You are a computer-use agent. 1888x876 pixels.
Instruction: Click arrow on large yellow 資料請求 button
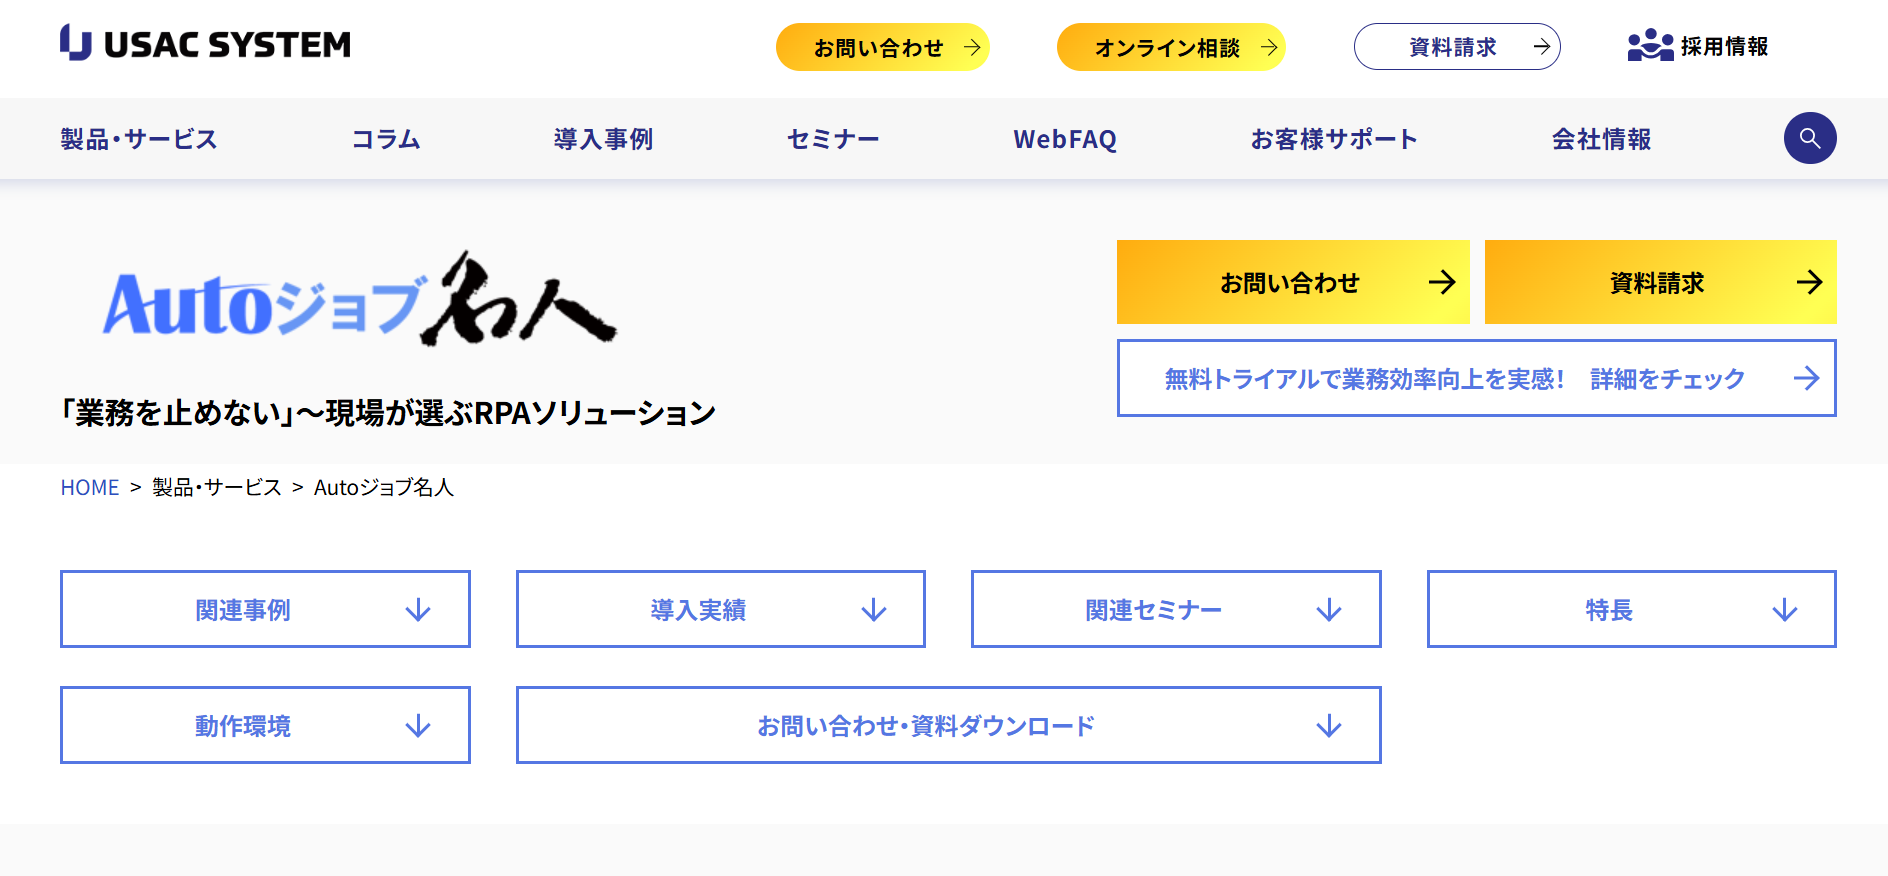(x=1808, y=283)
